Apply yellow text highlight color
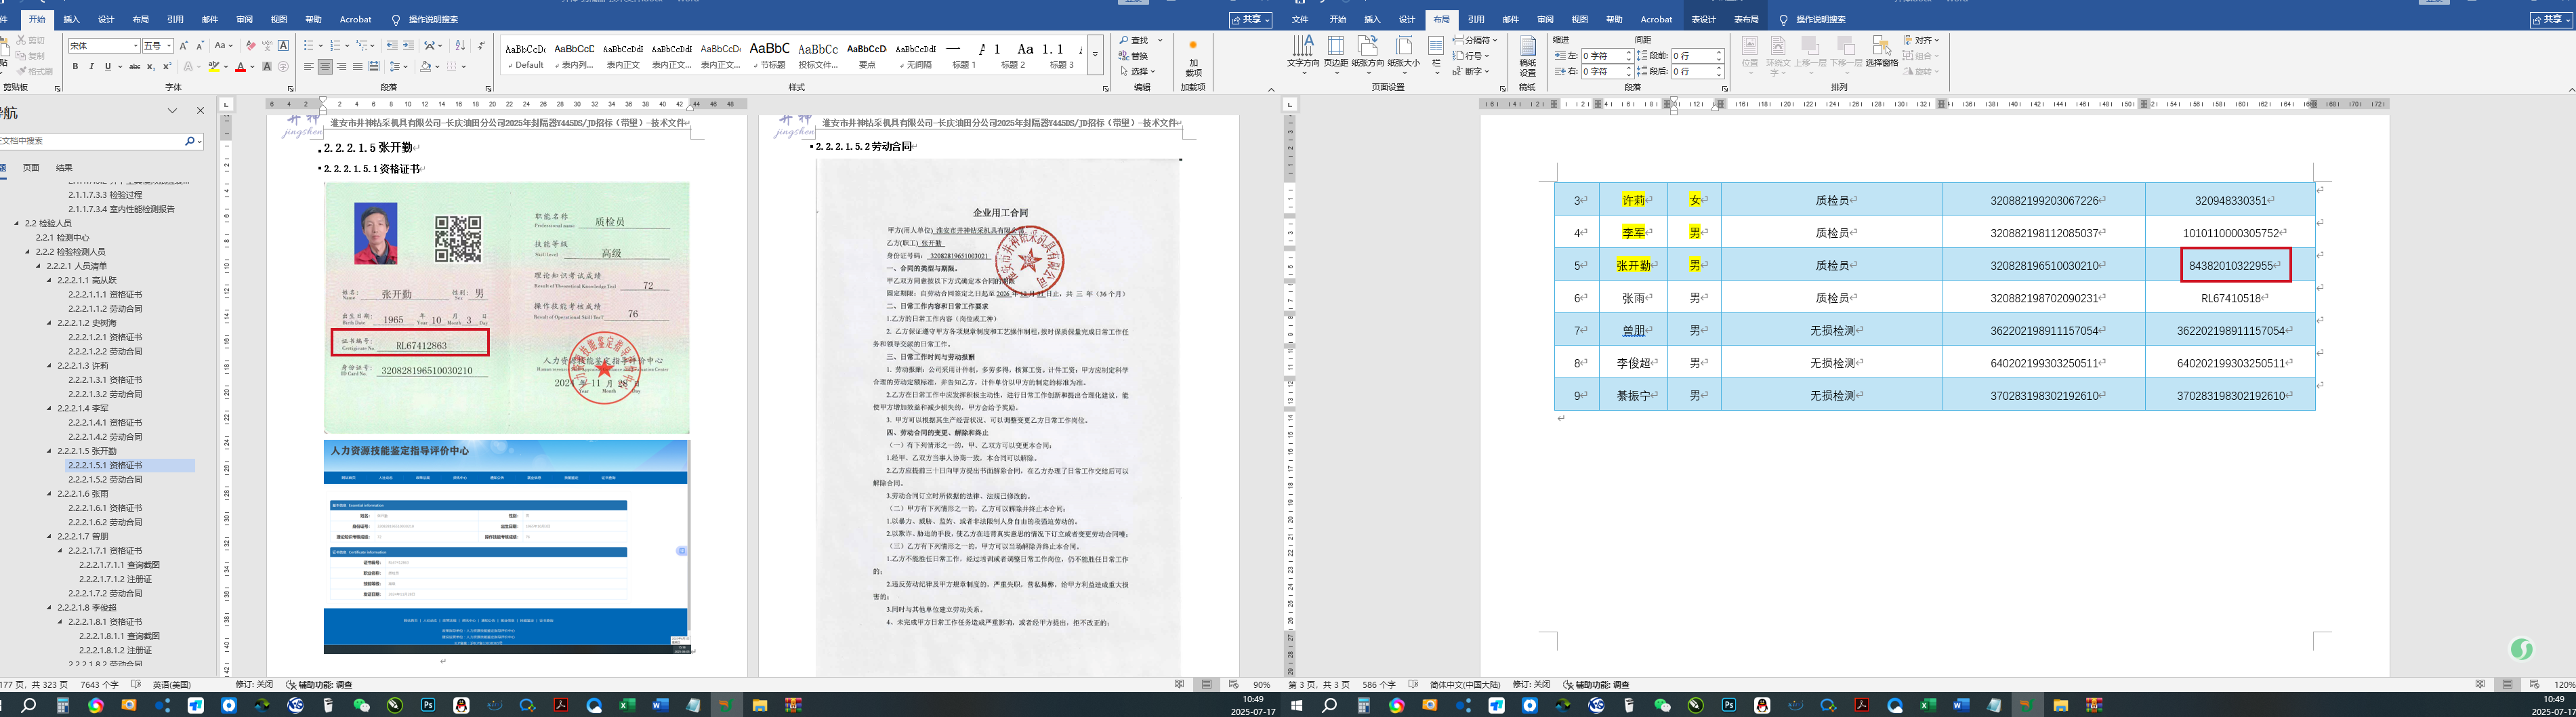The height and width of the screenshot is (717, 2576). pos(213,67)
